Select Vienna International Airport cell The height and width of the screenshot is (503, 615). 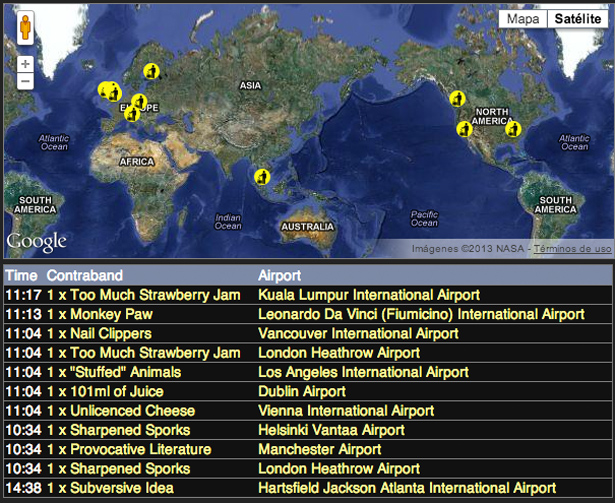tap(346, 411)
